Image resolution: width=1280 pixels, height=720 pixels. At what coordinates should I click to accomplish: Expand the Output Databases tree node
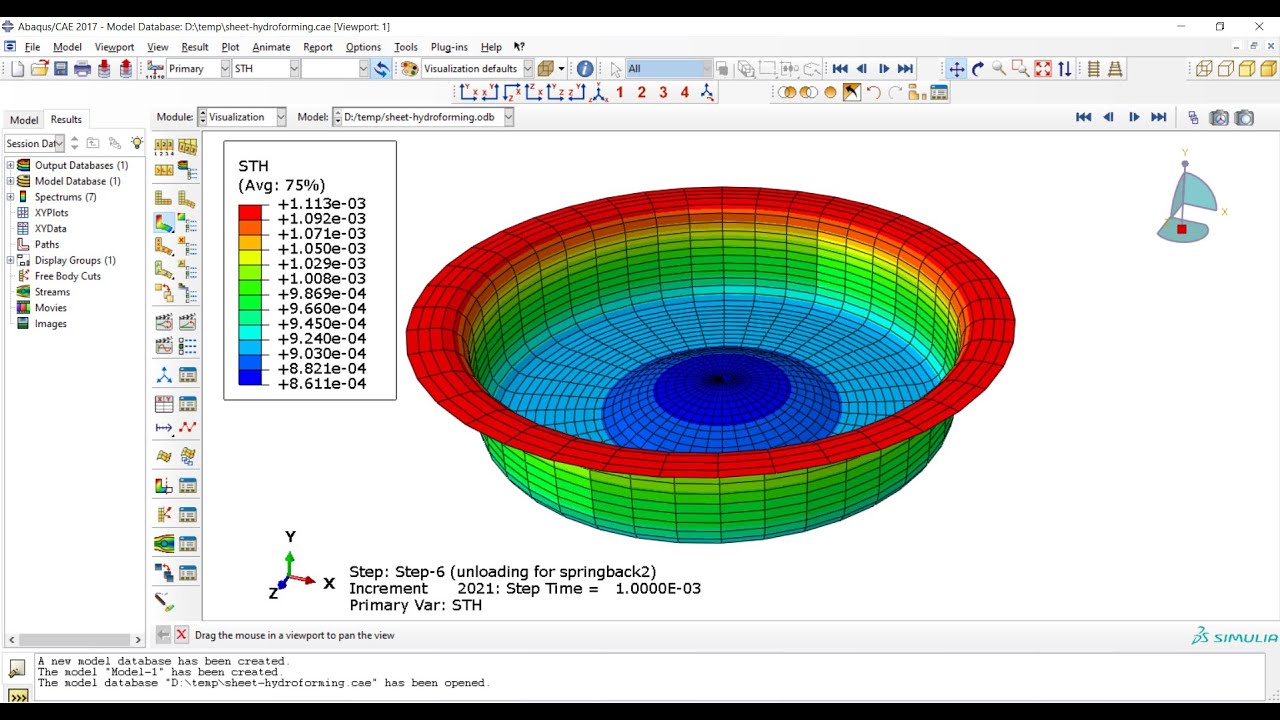10,165
